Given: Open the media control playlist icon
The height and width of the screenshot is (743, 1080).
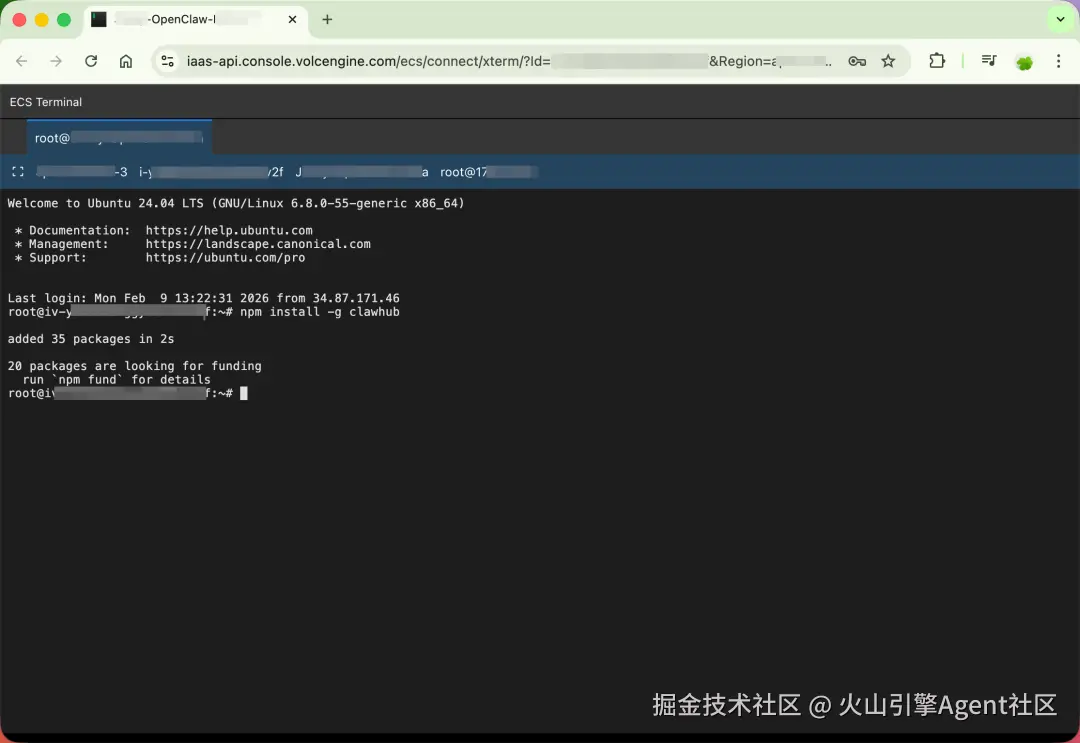Looking at the screenshot, I should pyautogui.click(x=989, y=61).
